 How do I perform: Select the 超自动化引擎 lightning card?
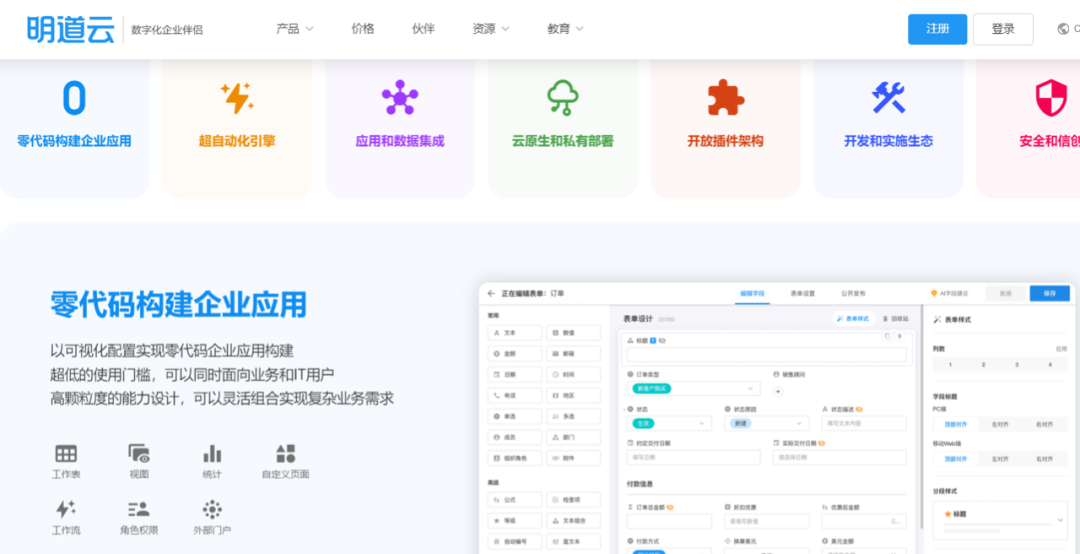(237, 127)
